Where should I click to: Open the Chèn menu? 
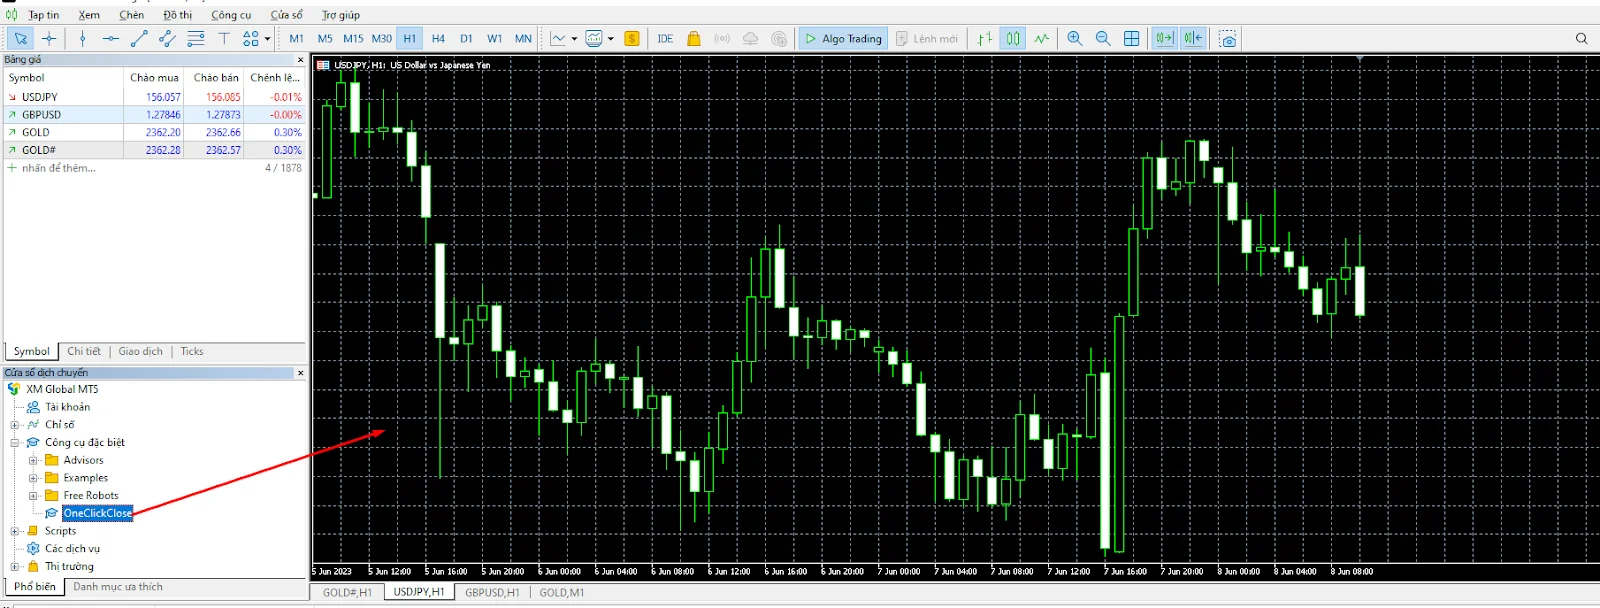point(131,15)
